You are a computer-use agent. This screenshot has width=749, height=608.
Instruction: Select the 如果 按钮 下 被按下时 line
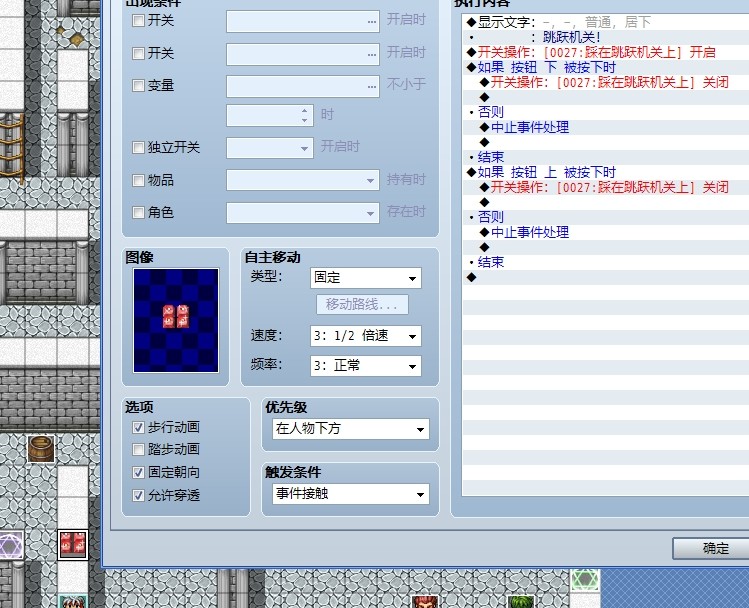point(605,67)
